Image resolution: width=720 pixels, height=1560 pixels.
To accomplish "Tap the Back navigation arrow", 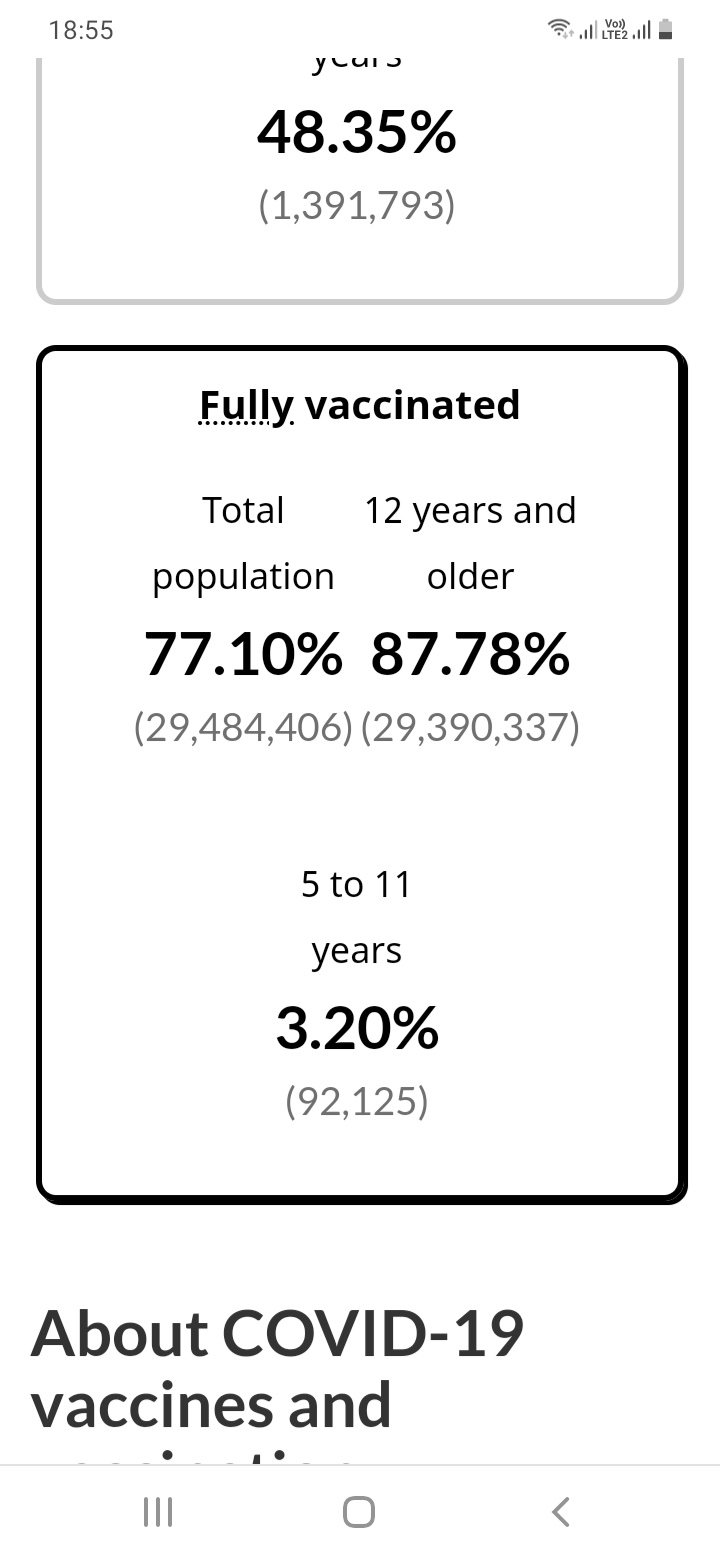I will tap(561, 1511).
